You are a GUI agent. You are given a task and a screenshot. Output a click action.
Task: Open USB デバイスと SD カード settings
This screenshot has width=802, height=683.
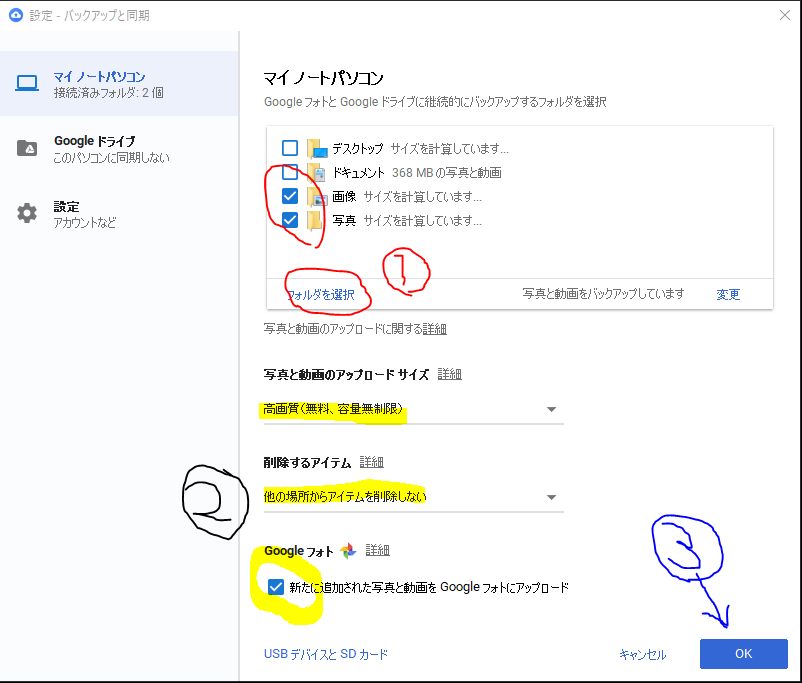tap(325, 653)
